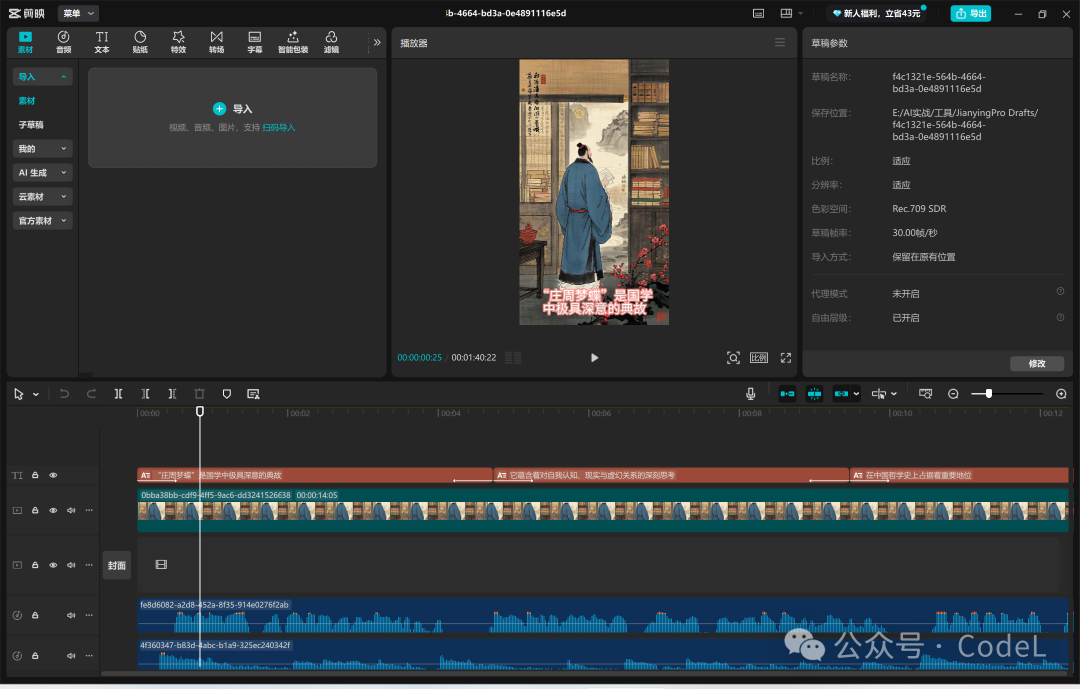Zoom out the timeline with minus icon

953,394
